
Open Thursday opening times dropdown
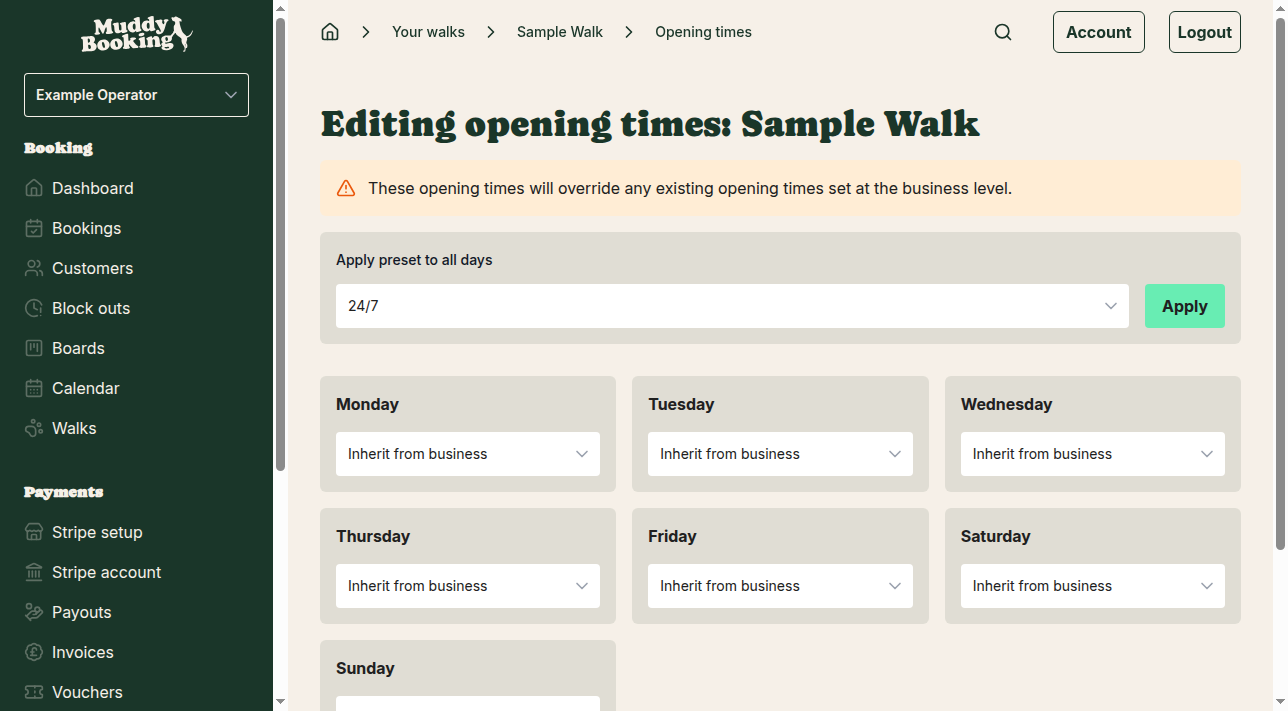tap(468, 586)
